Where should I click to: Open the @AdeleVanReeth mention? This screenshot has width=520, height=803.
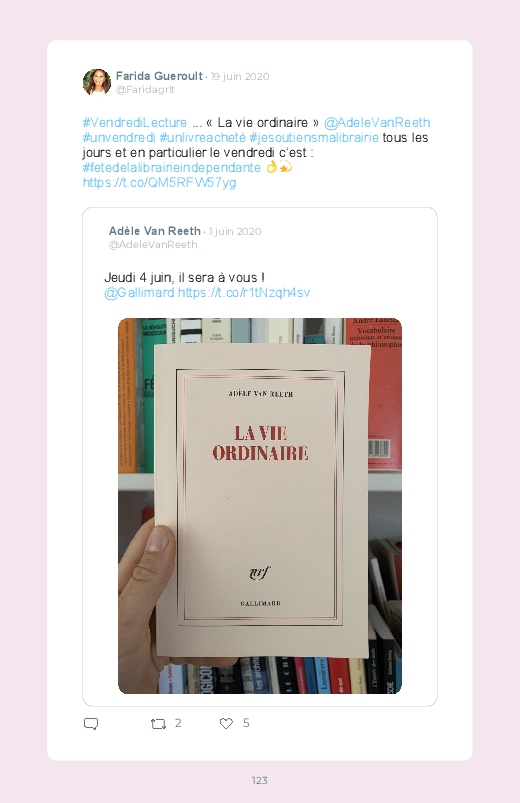pos(377,123)
